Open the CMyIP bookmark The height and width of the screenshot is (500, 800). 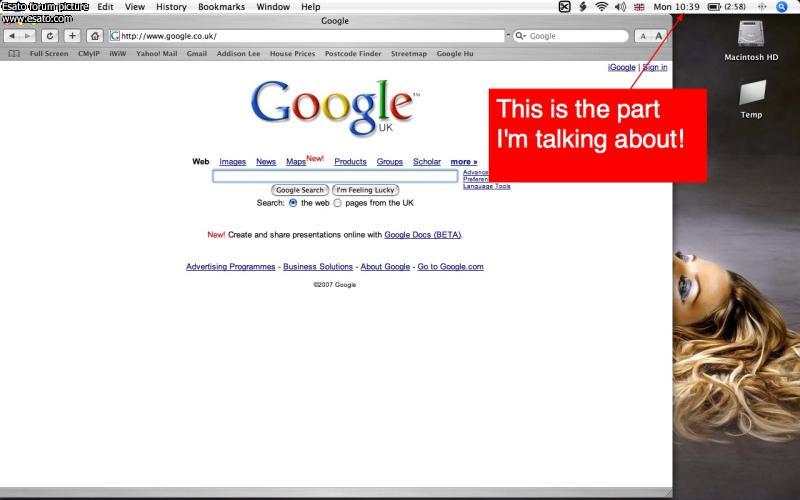pyautogui.click(x=89, y=54)
